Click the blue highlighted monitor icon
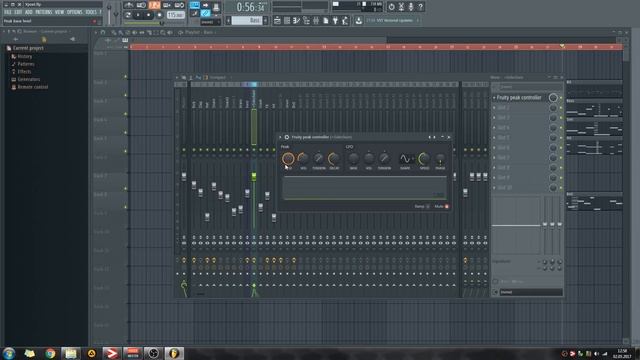 coord(195,5)
